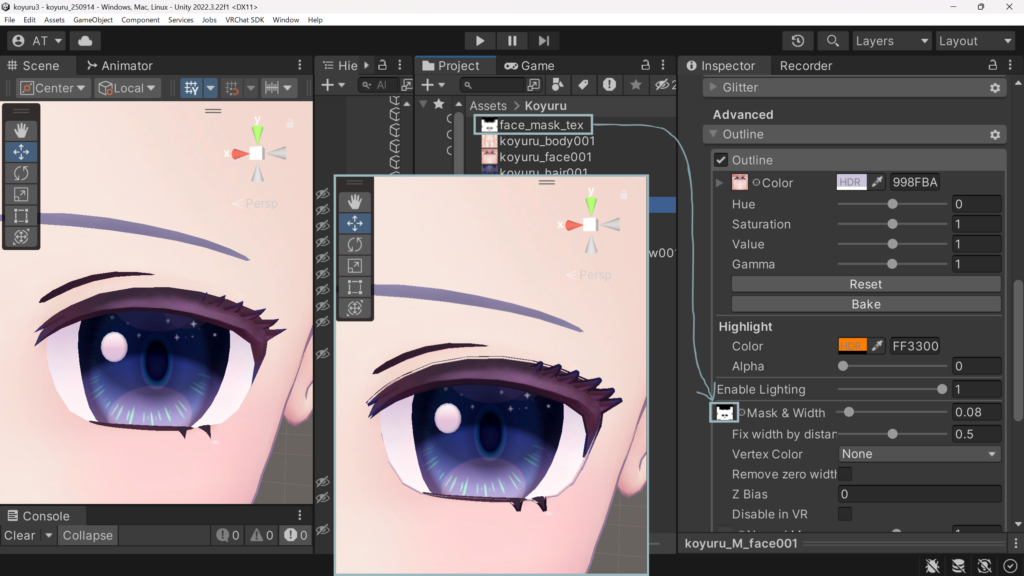Viewport: 1024px width, 576px height.
Task: Toggle the error filter in Console
Action: [x=297, y=536]
